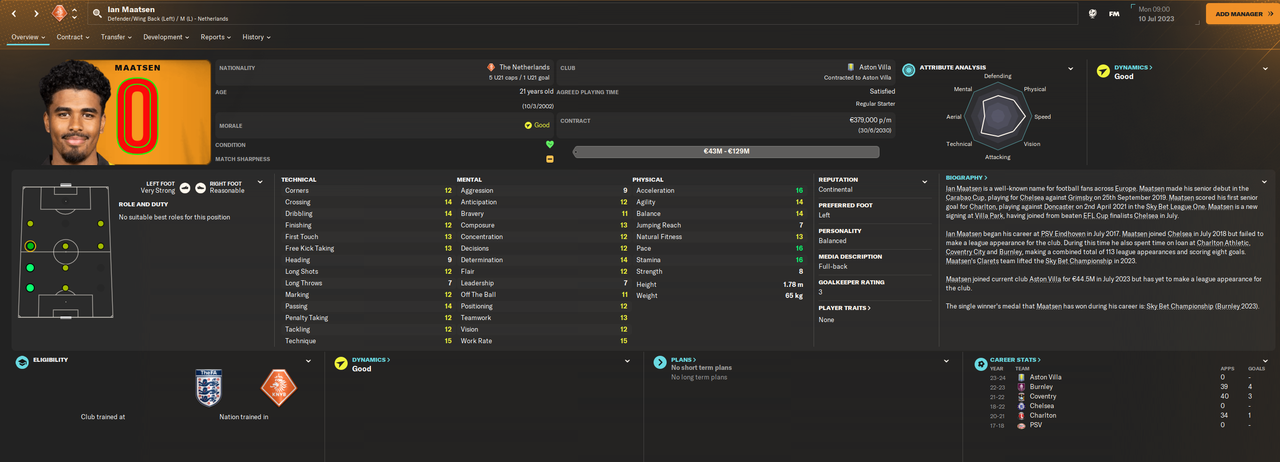Screen dimensions: 1280x462
Task: Click the Mon 10 Jul 2023 date box
Action: click(1166, 14)
